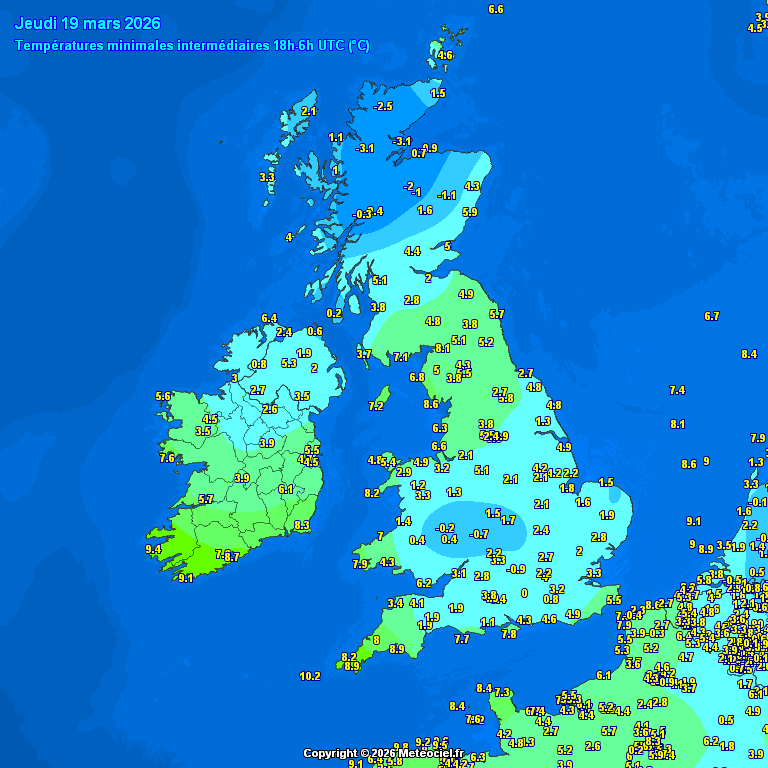Image resolution: width=768 pixels, height=768 pixels.
Task: Select the 7.1 reading in southwest Scotland
Action: (x=401, y=358)
